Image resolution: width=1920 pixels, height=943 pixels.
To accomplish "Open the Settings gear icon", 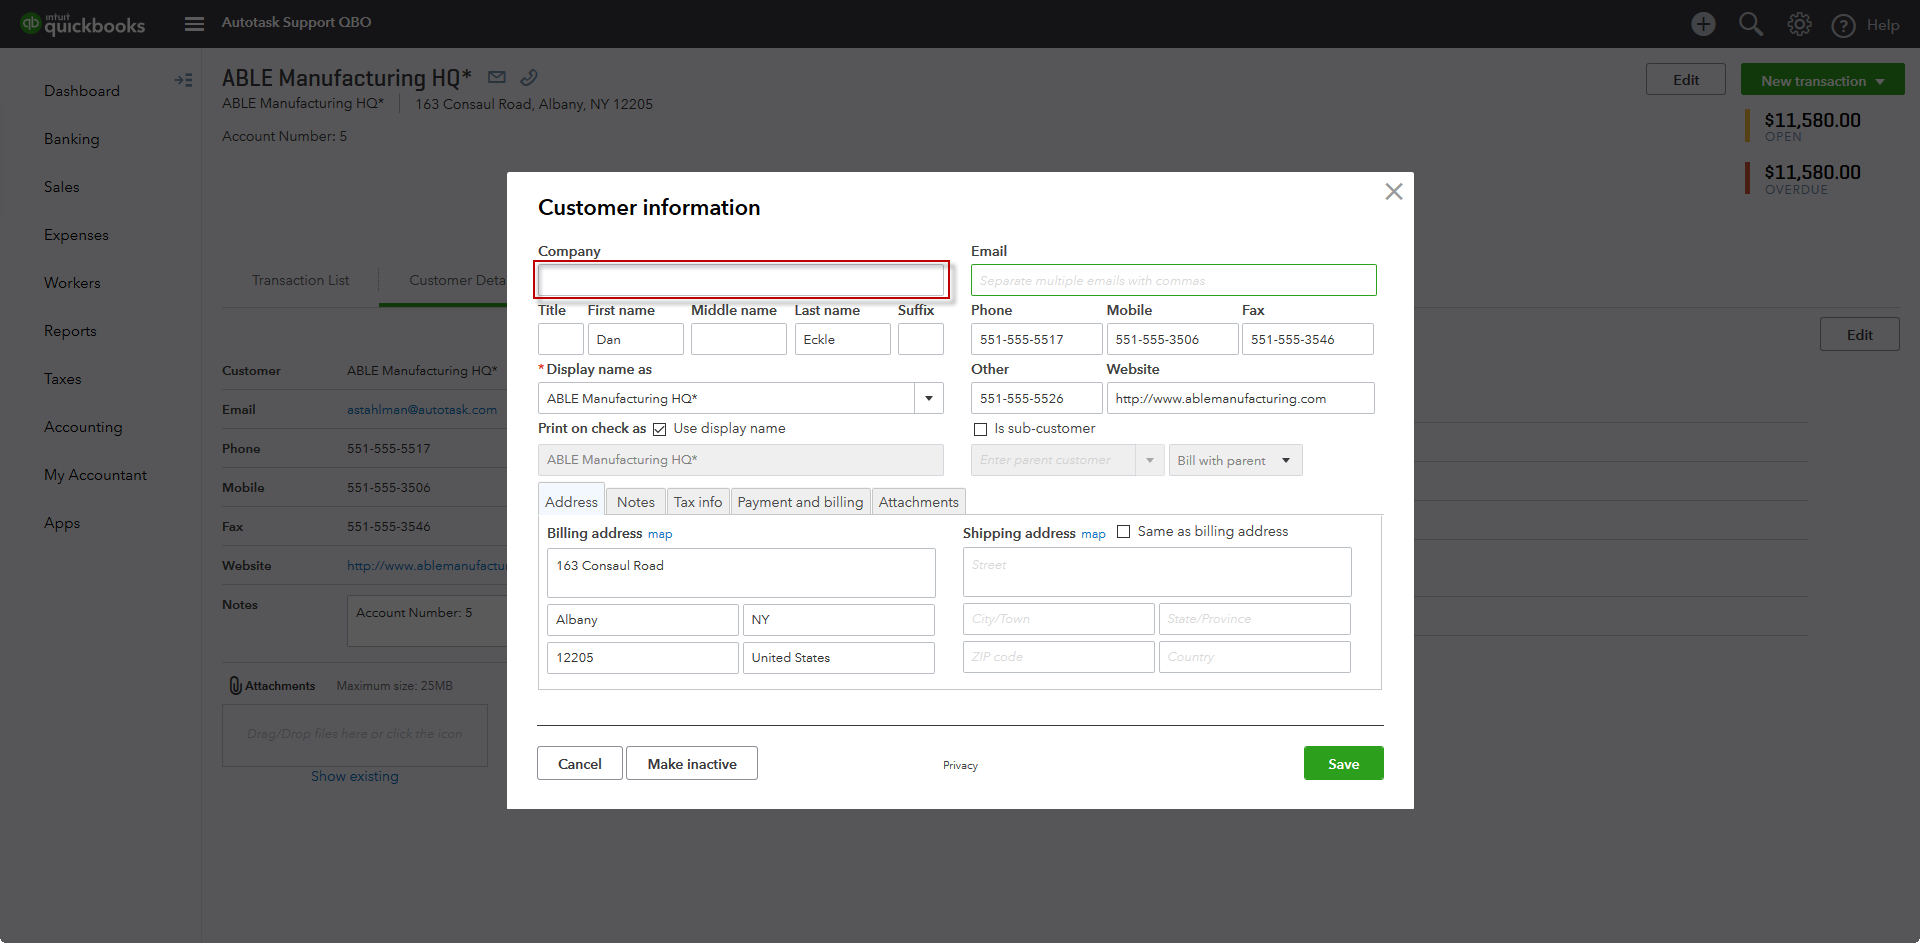I will (1799, 24).
